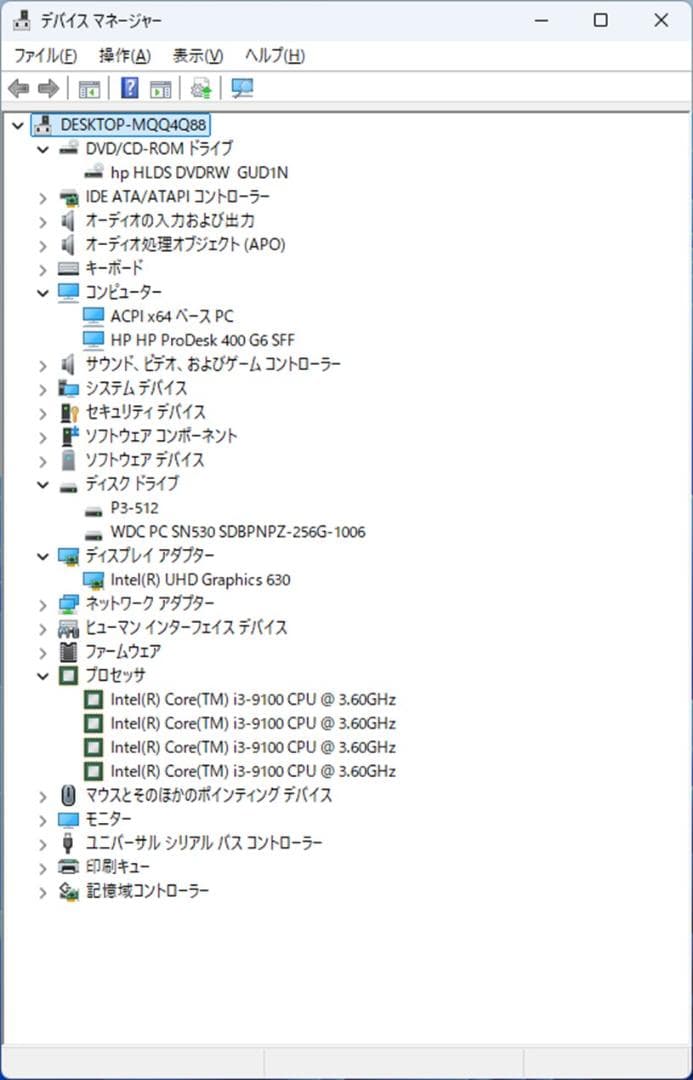
Task: Click the オーディオ処理オブジェクト (APO) speaker icon
Action: tap(68, 245)
